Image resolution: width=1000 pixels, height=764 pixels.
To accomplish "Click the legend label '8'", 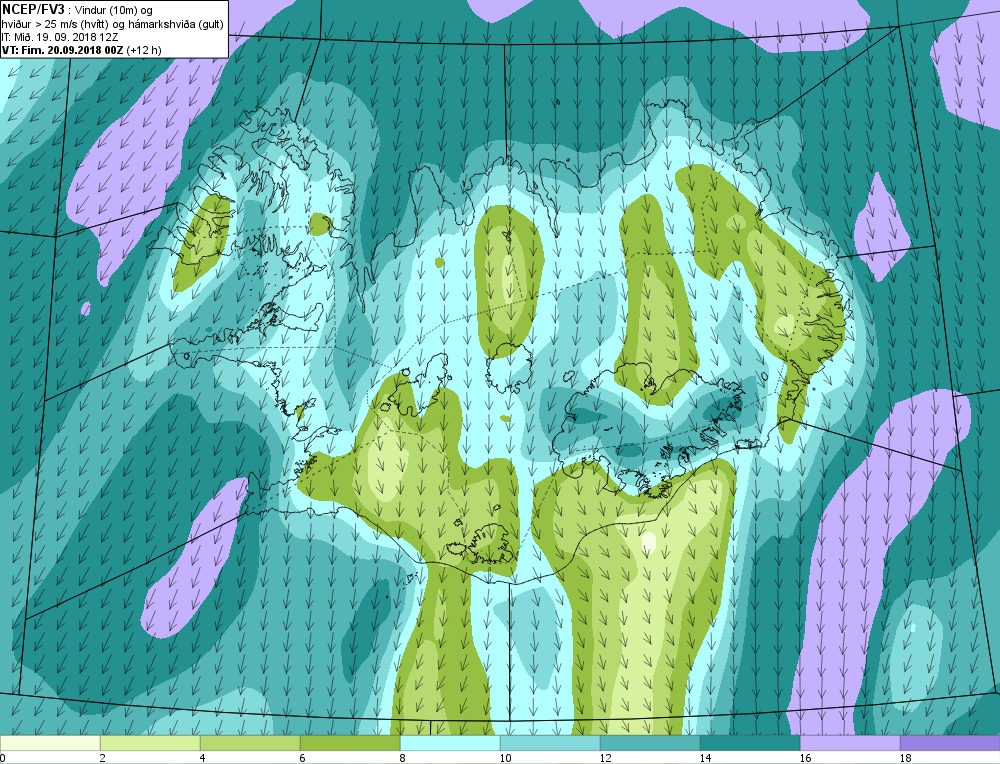I will (402, 758).
